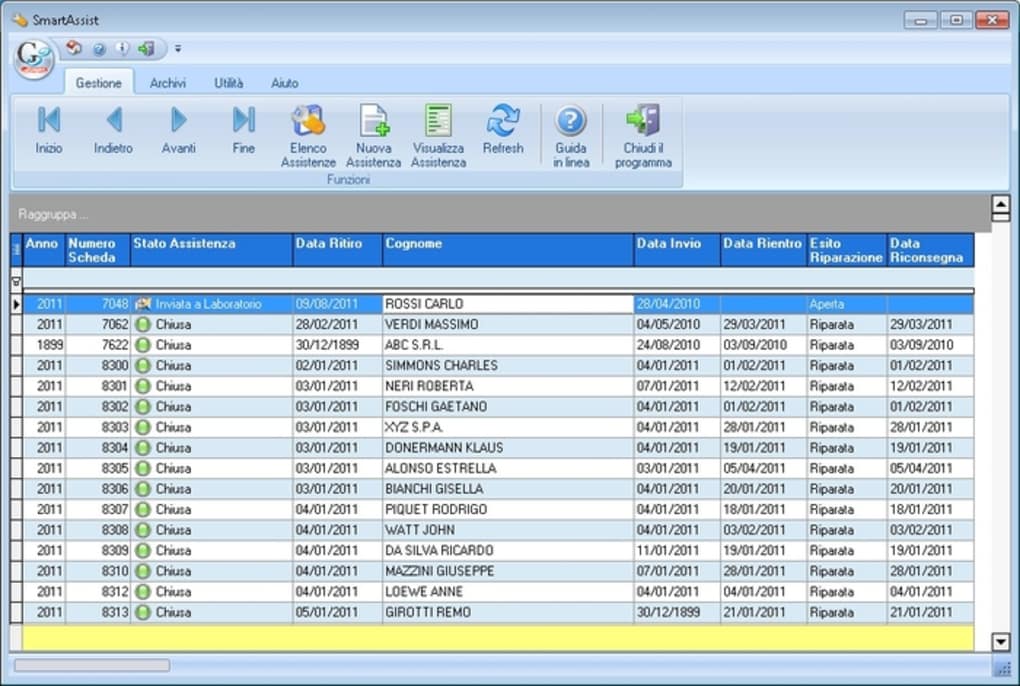Click the green status icon for scheda 8303
The width and height of the screenshot is (1020, 686).
tap(143, 427)
